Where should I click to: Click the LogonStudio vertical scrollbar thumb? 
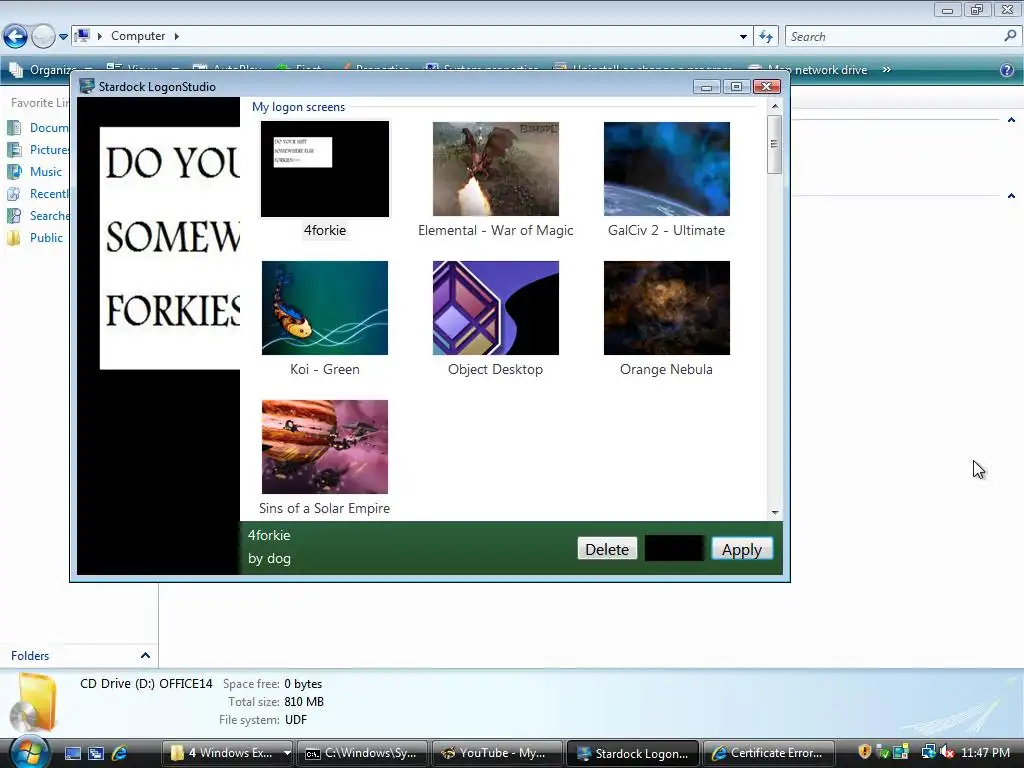(775, 144)
